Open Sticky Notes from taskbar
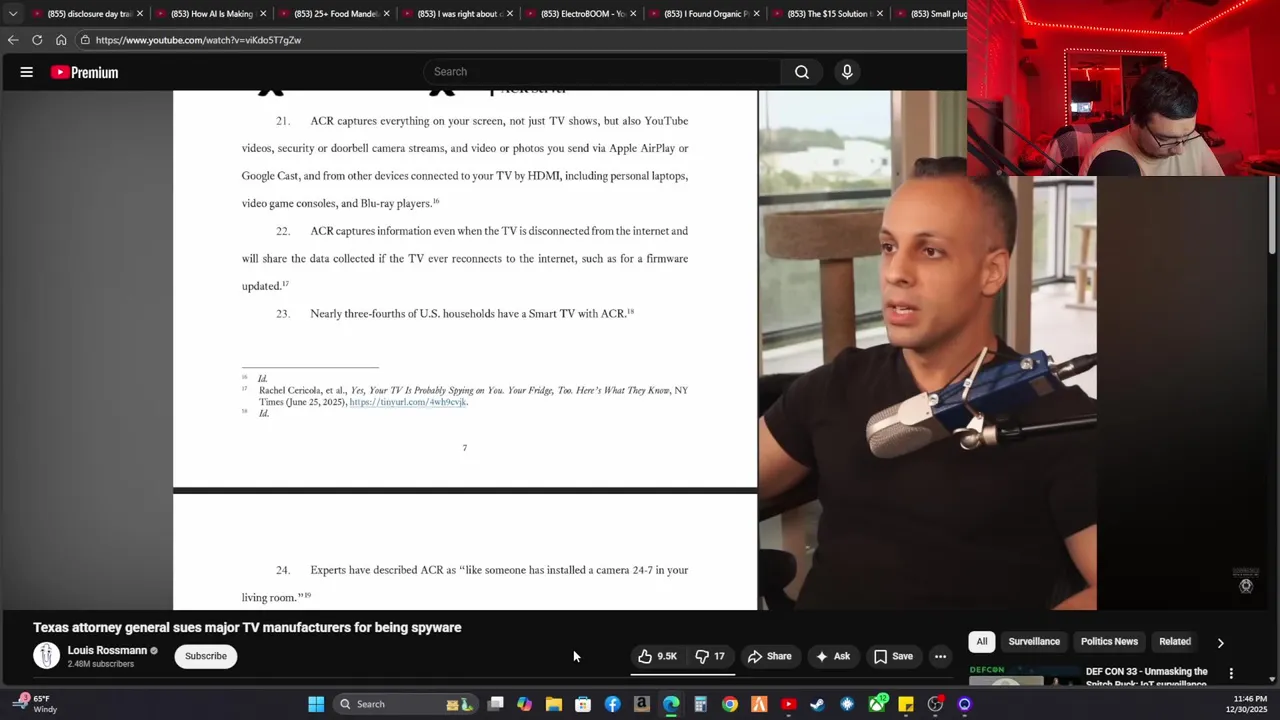Screen dimensions: 1280x720 point(906,704)
